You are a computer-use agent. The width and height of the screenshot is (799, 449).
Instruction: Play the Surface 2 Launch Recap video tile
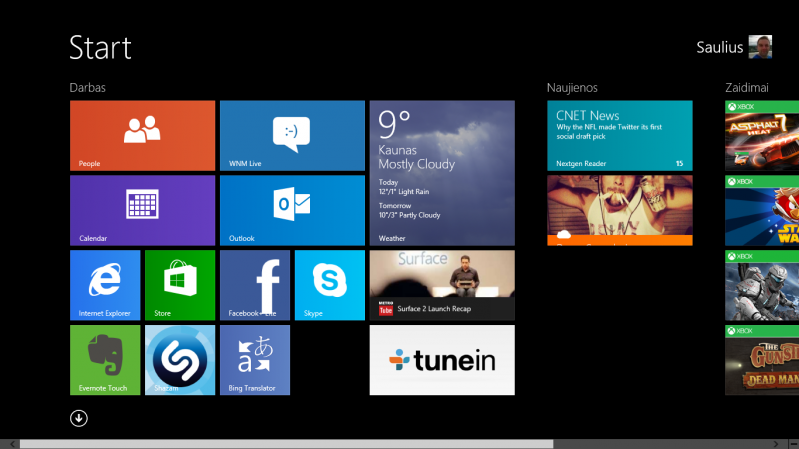coord(442,285)
